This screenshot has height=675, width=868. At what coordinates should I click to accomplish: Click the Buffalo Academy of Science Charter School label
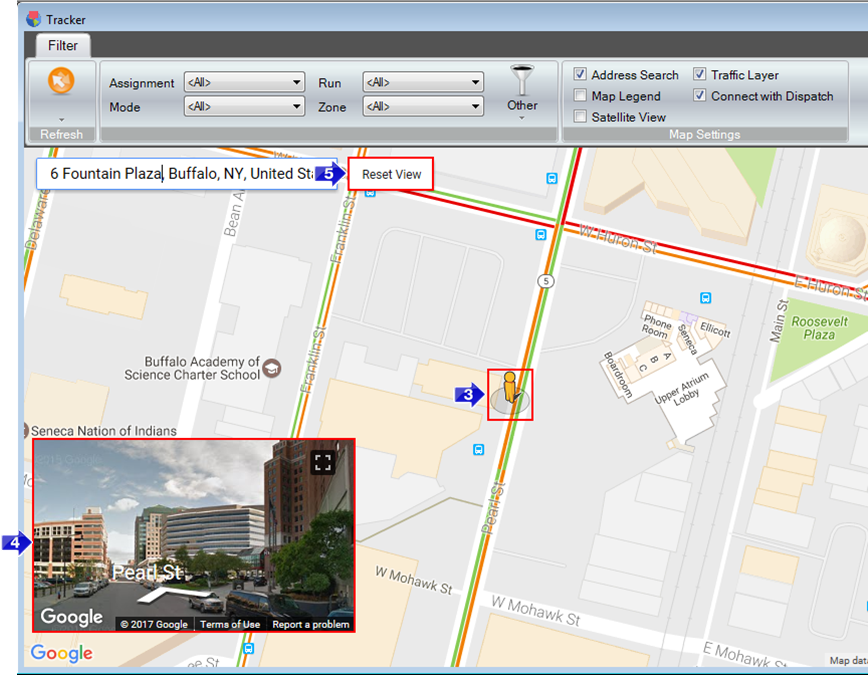192,368
